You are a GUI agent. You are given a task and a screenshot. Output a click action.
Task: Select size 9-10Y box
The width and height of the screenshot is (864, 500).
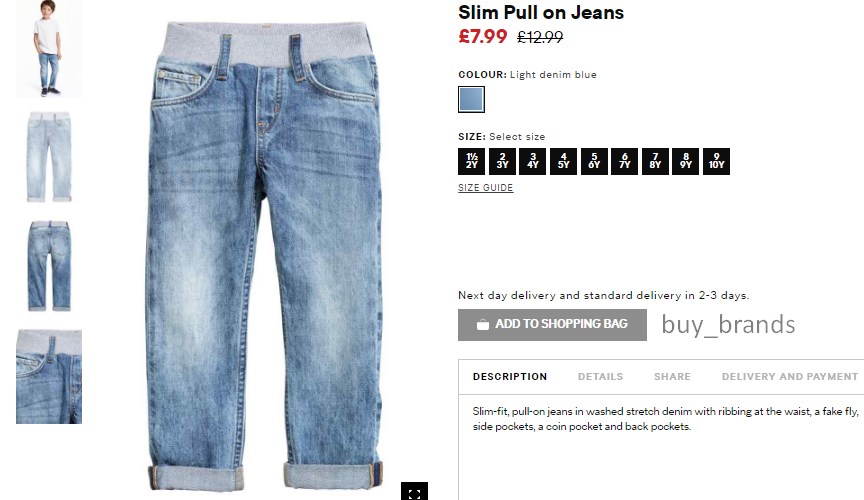point(716,162)
